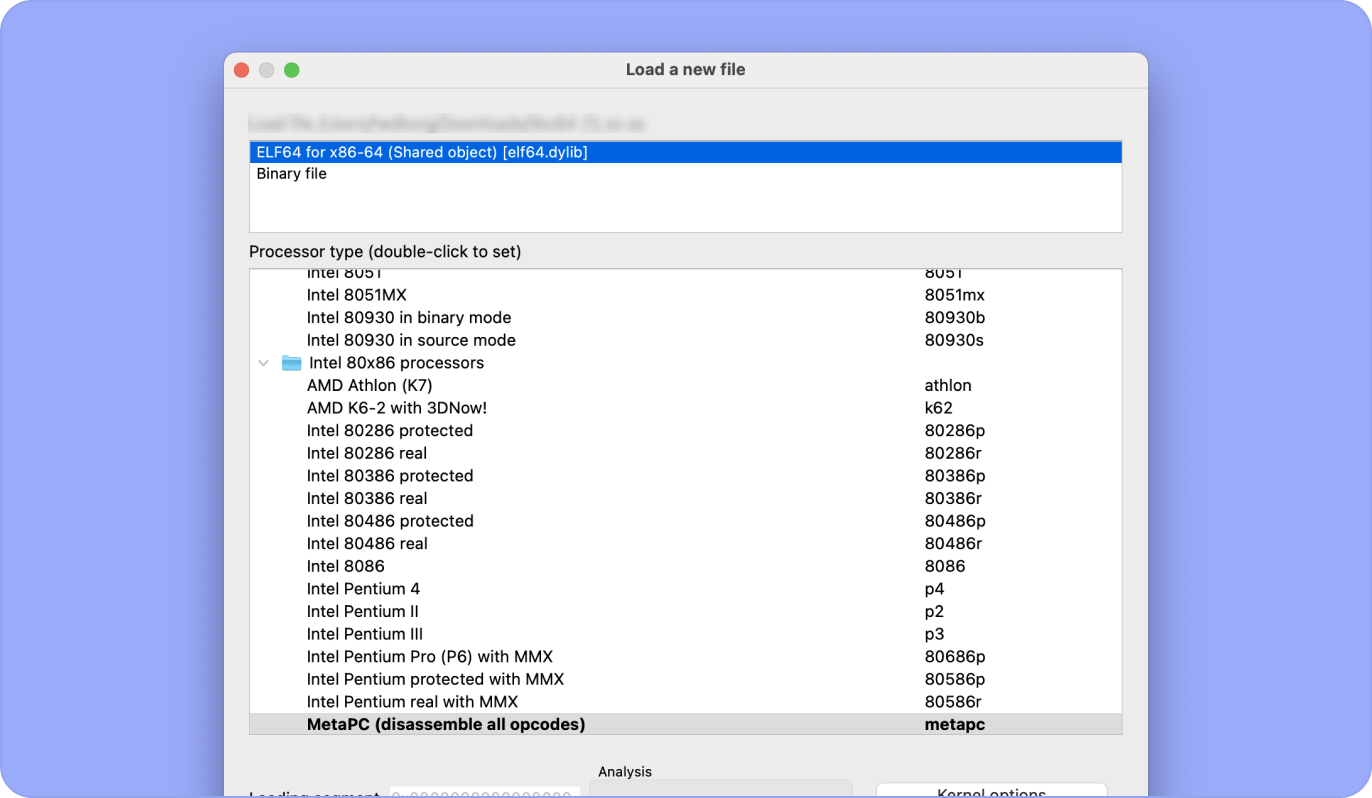This screenshot has width=1372, height=798.
Task: Select the Intel 8086 processor
Action: pyautogui.click(x=345, y=565)
